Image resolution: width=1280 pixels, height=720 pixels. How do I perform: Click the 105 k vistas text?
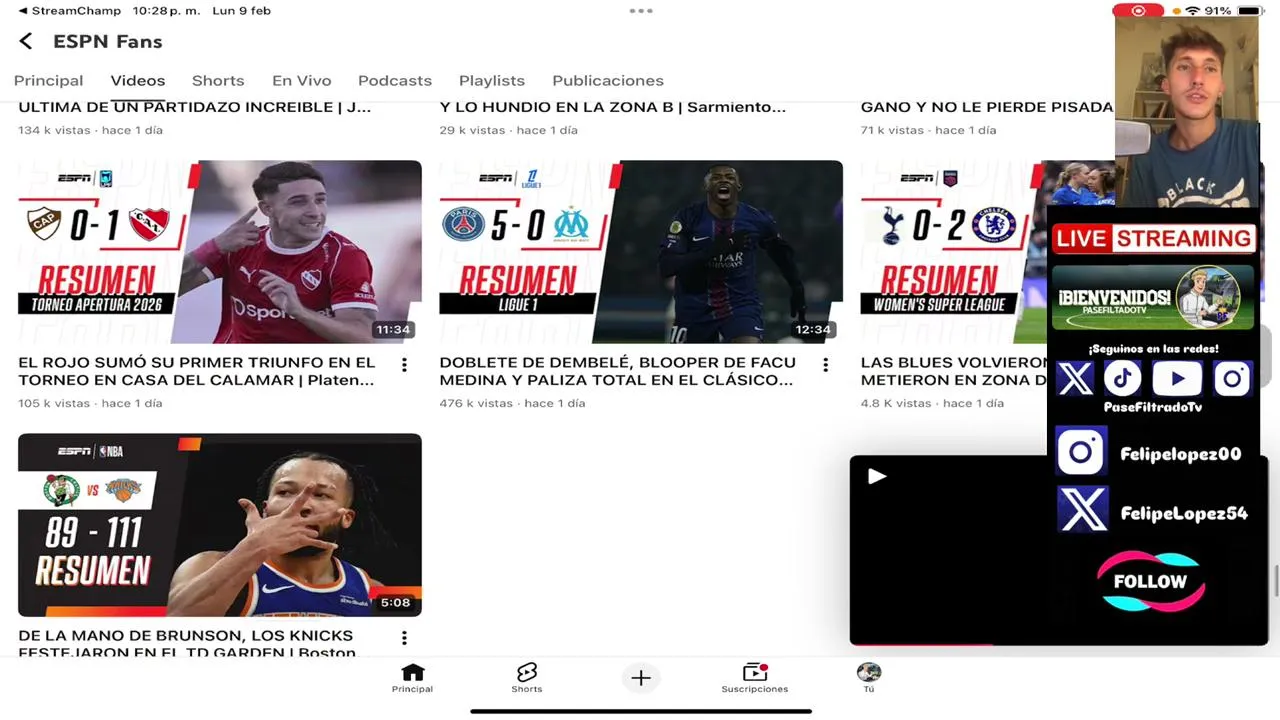point(54,403)
